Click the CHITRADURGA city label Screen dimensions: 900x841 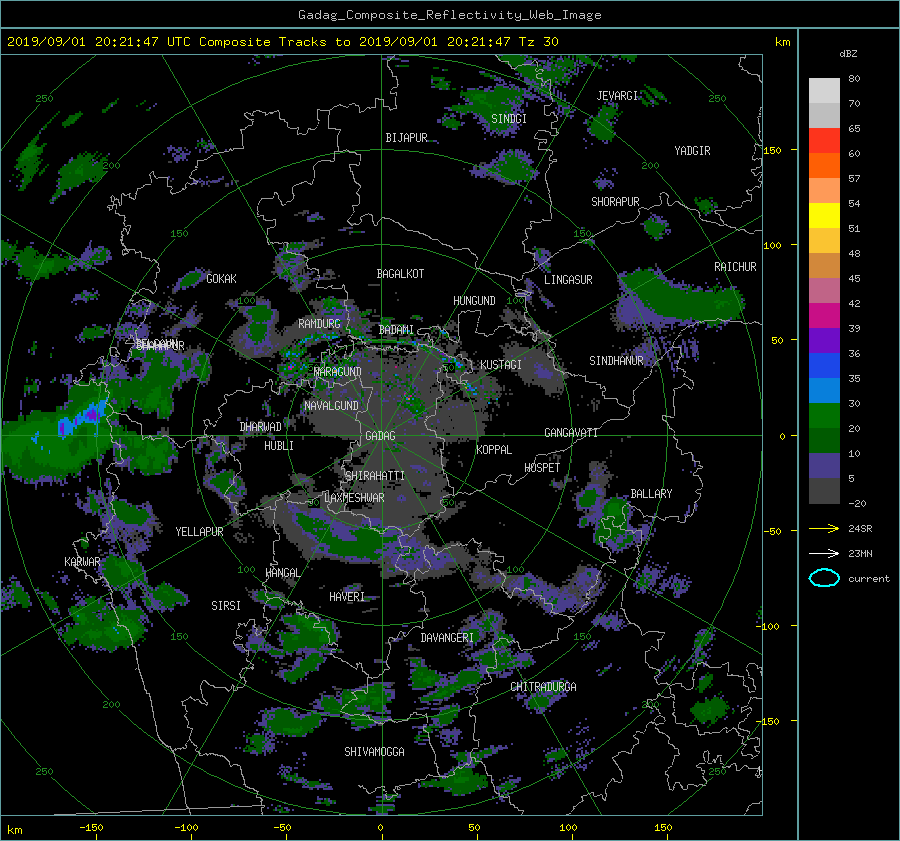544,687
